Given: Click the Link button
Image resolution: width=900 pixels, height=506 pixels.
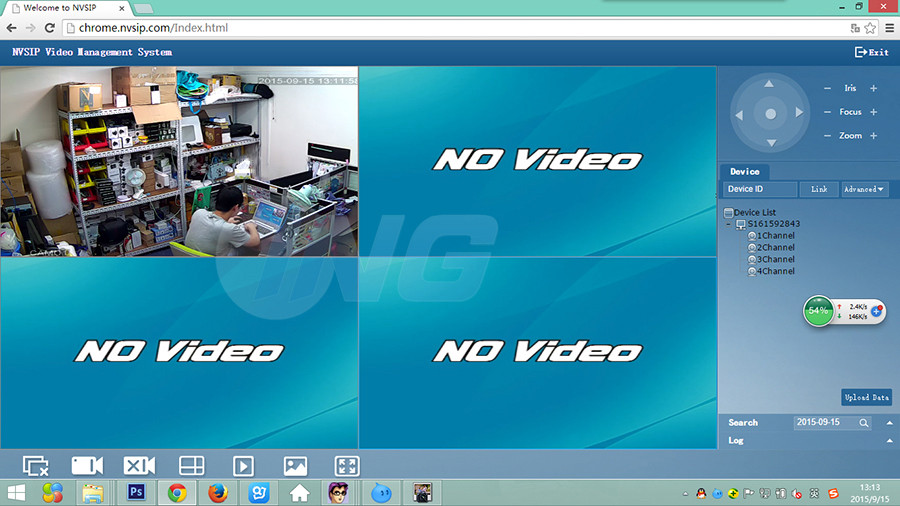Looking at the screenshot, I should click(819, 189).
